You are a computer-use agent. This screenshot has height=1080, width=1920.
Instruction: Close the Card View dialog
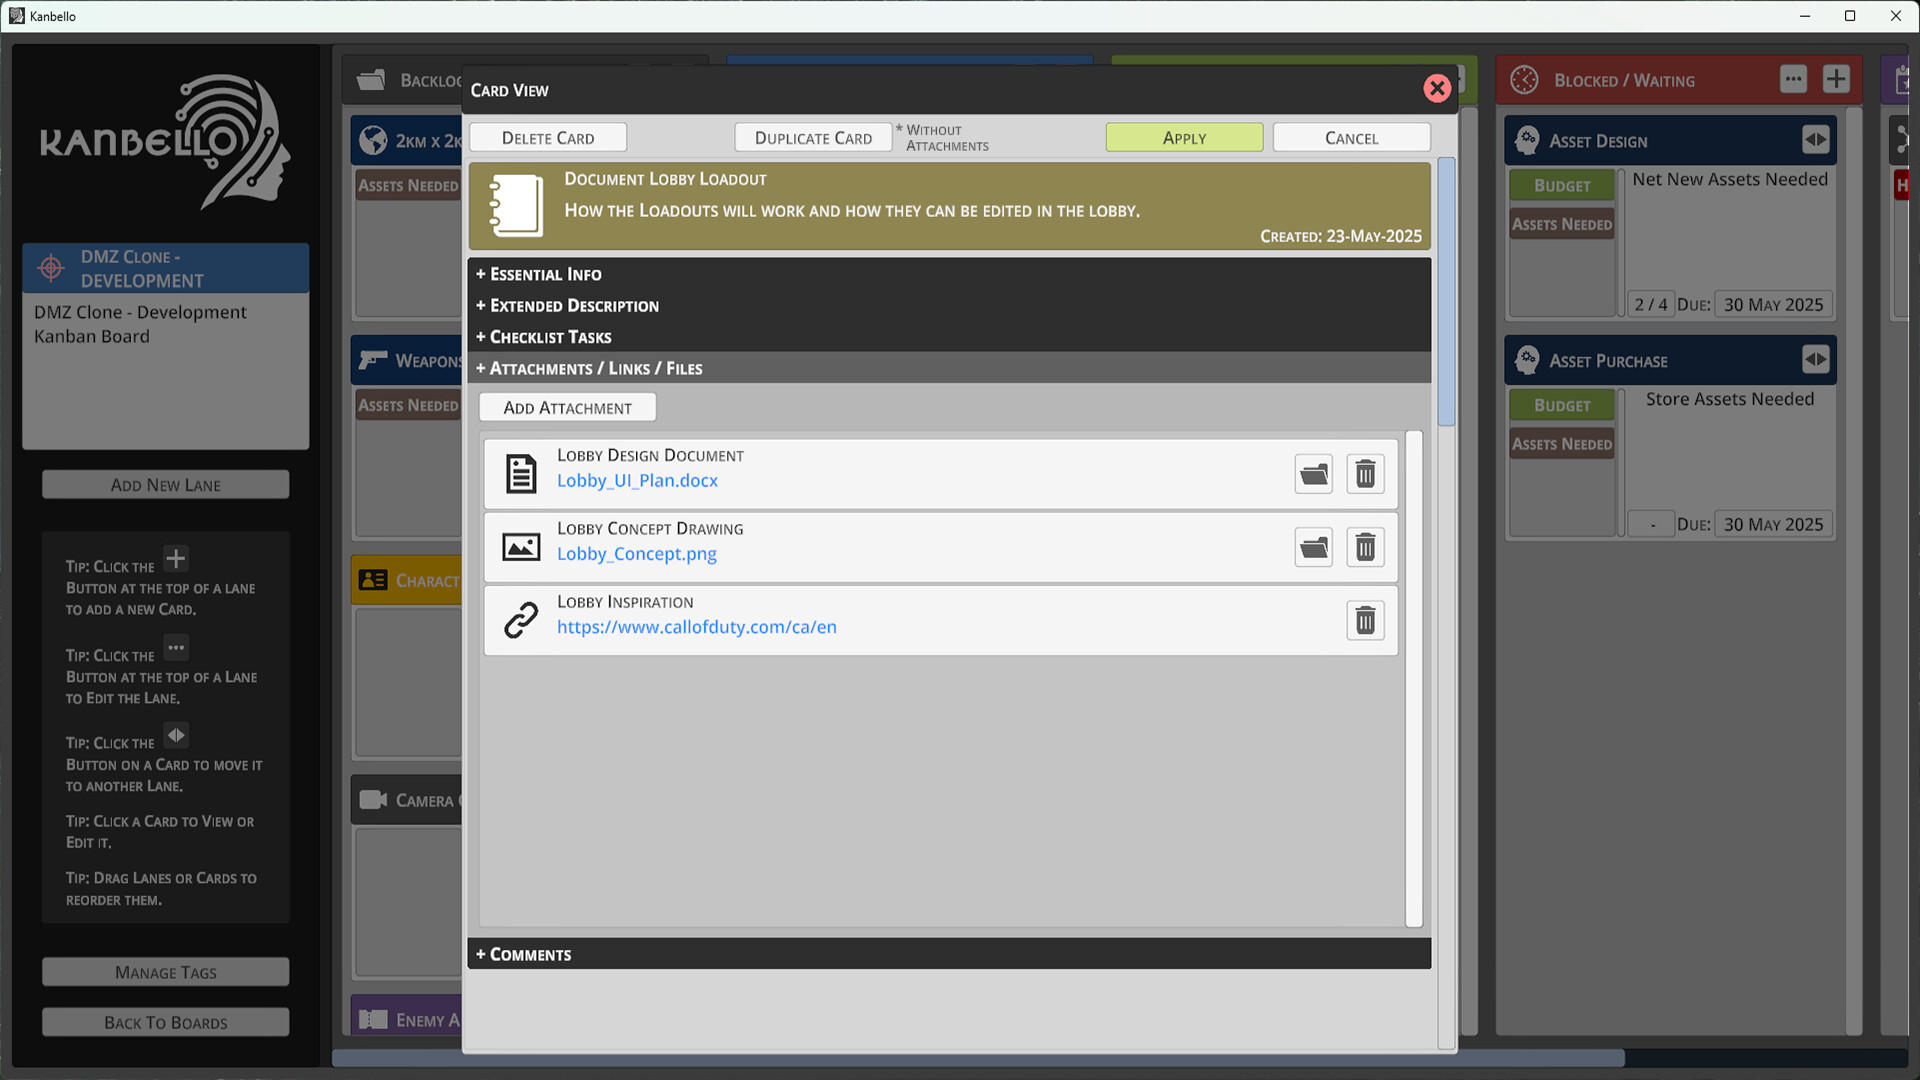coord(1437,88)
